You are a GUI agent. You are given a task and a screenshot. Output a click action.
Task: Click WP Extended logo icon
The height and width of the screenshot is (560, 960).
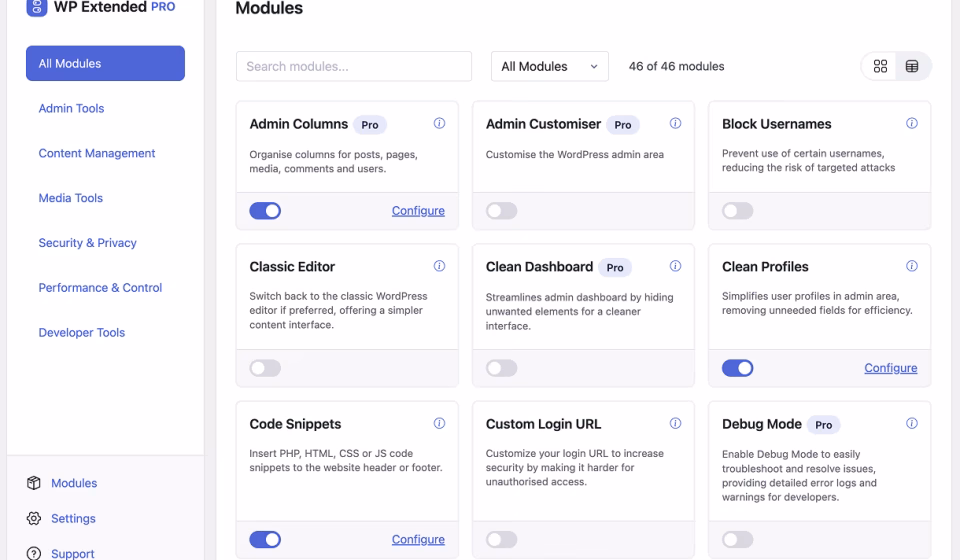(37, 7)
